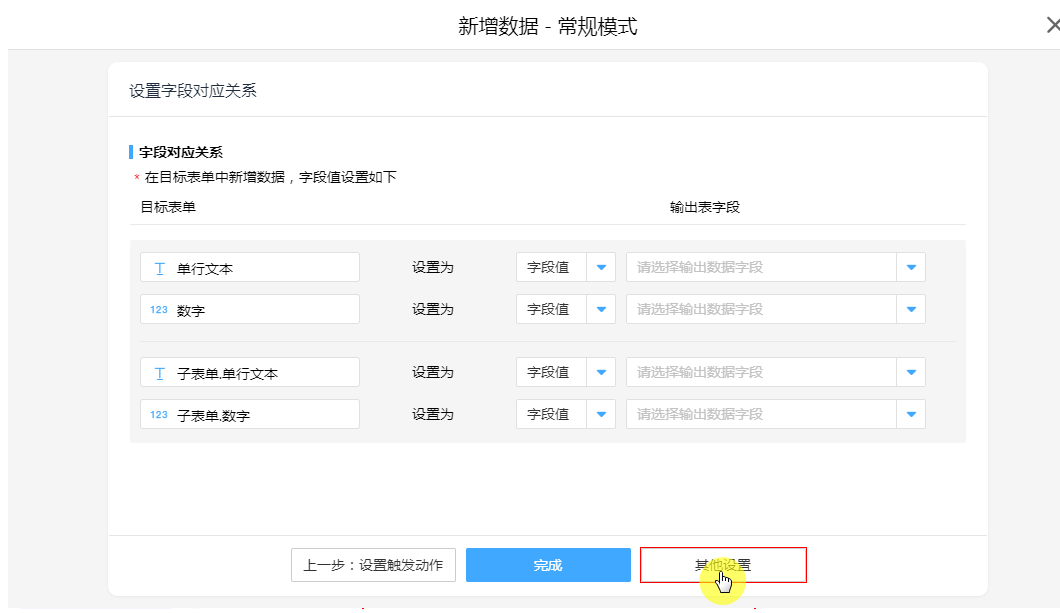Select output field box for 单行文本 row
This screenshot has height=613, width=1060.
click(760, 267)
